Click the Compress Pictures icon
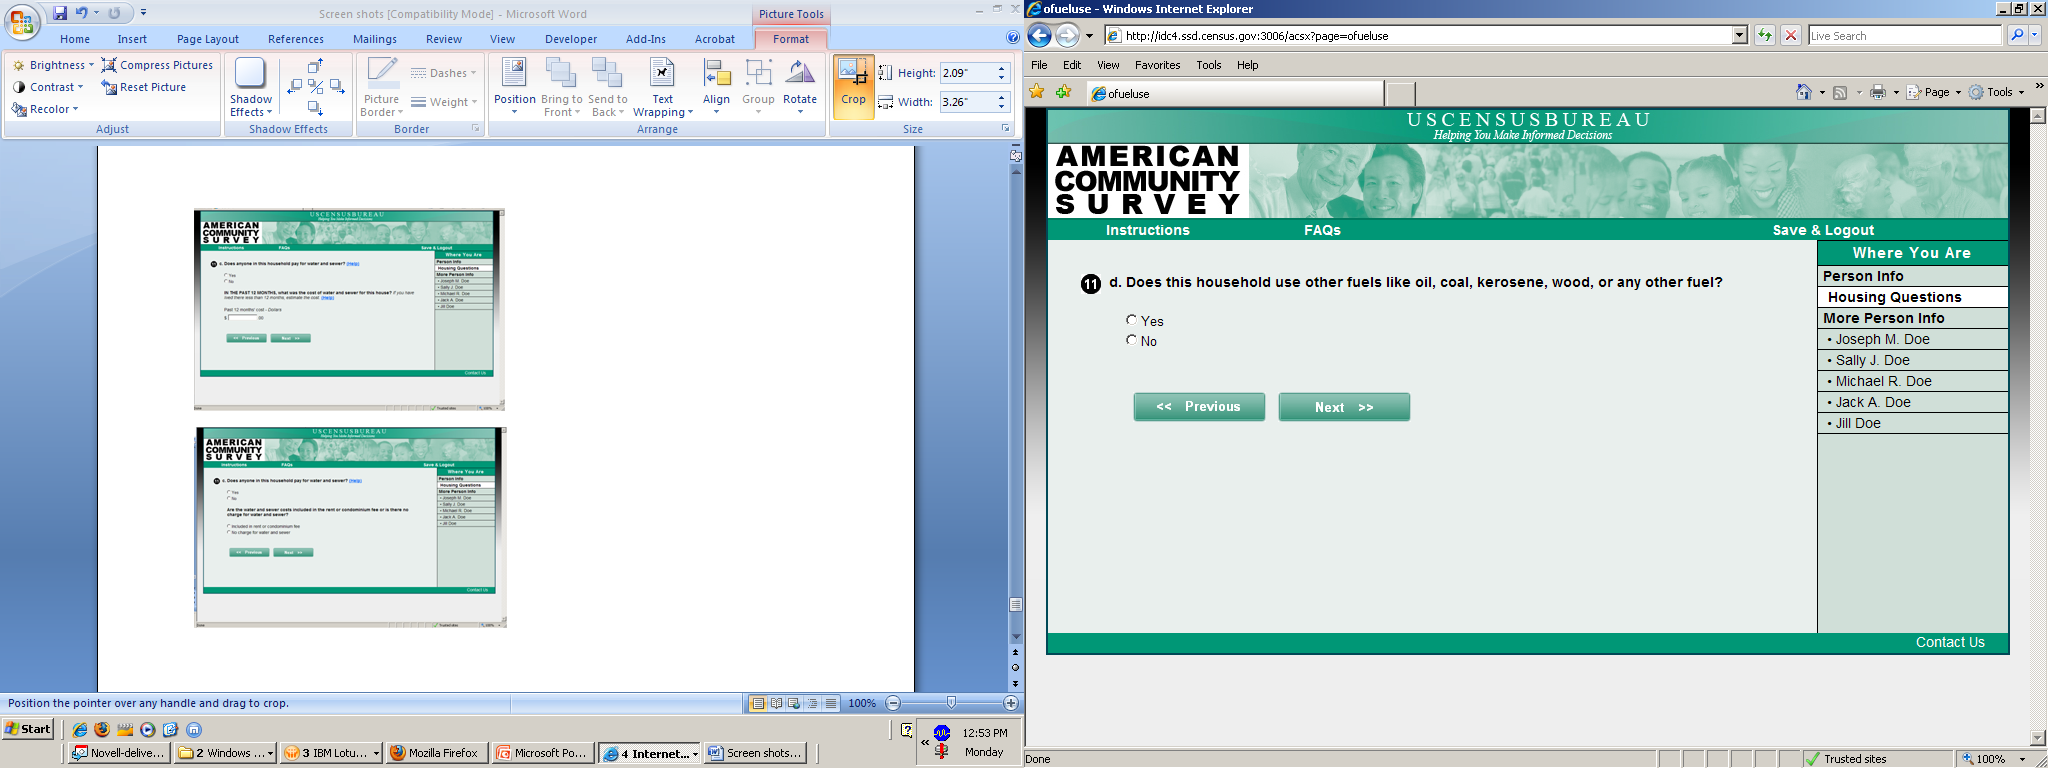The image size is (2048, 768). tap(110, 65)
